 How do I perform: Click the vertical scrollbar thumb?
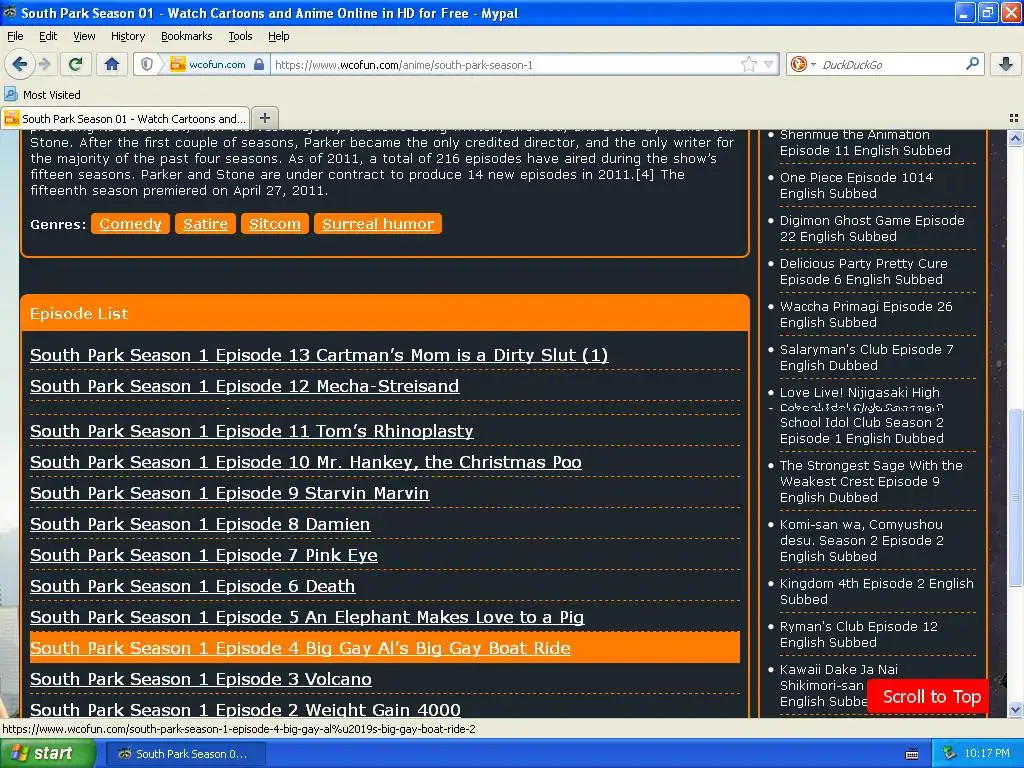[1015, 497]
